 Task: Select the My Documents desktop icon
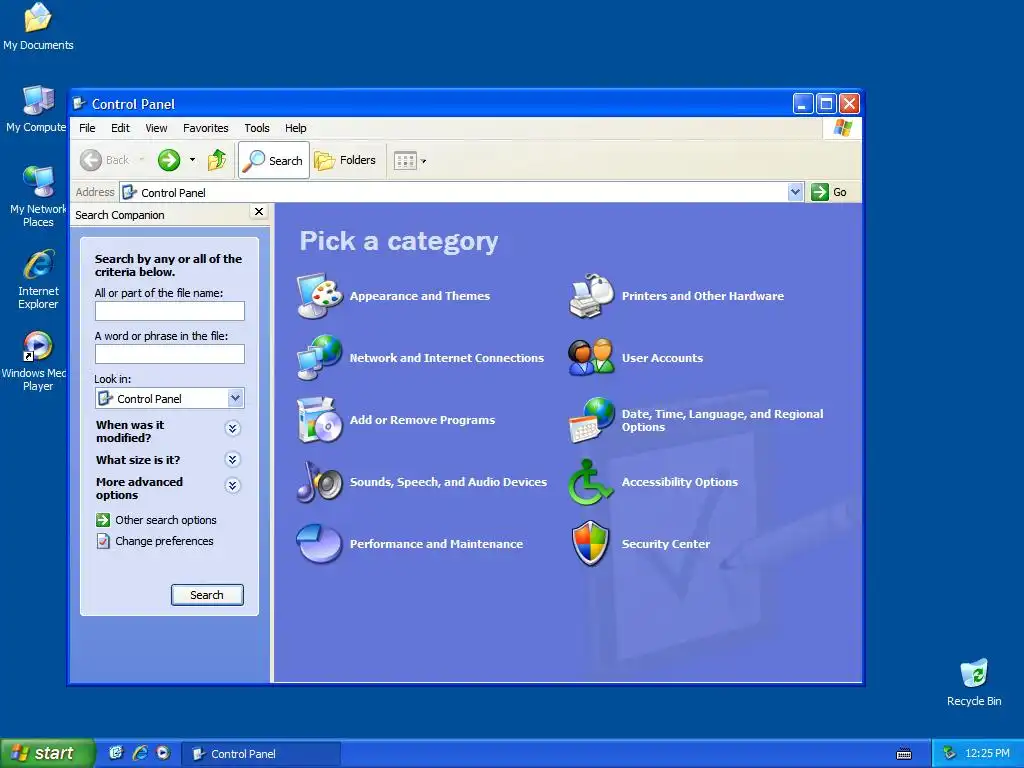point(38,26)
